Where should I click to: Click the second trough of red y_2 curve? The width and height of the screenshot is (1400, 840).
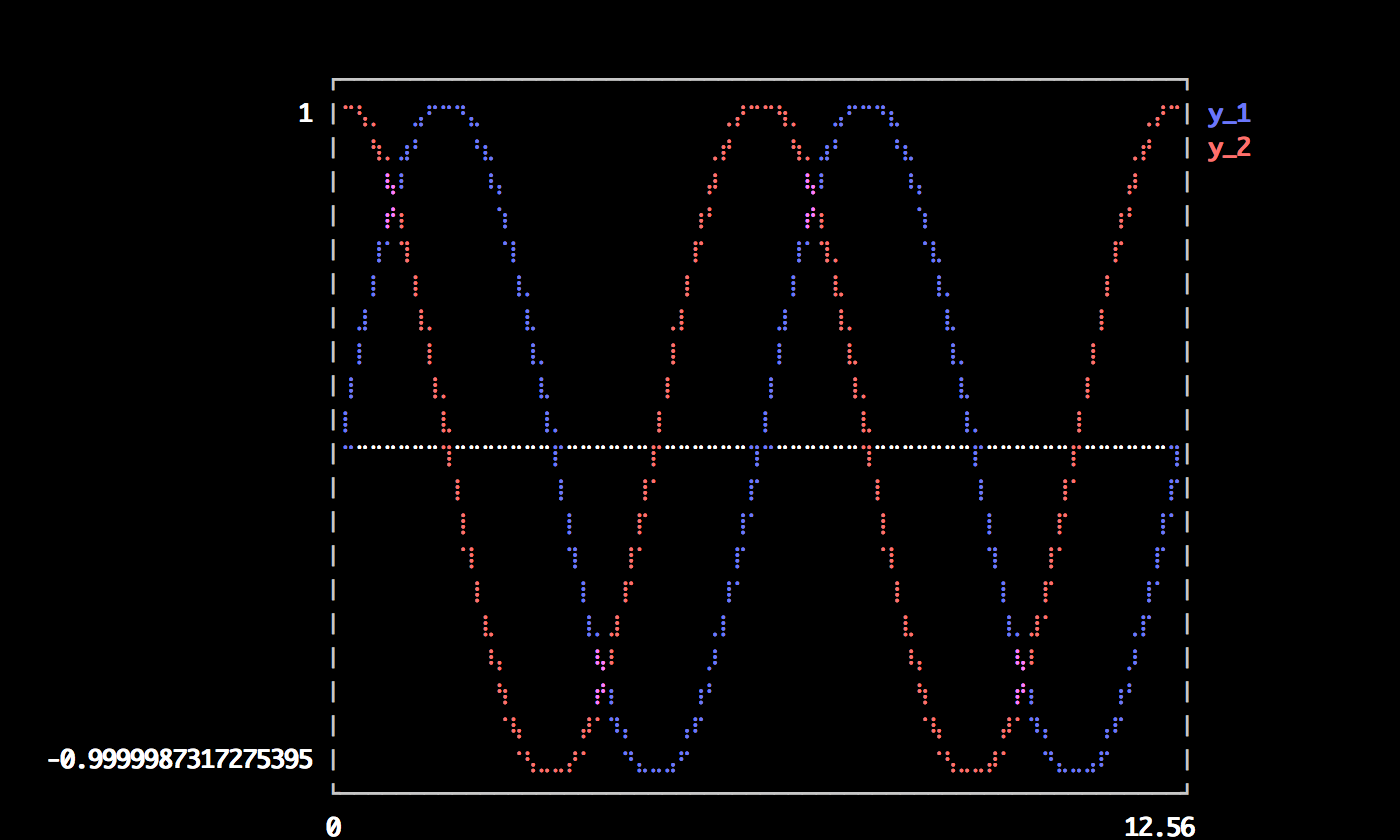pos(971,770)
